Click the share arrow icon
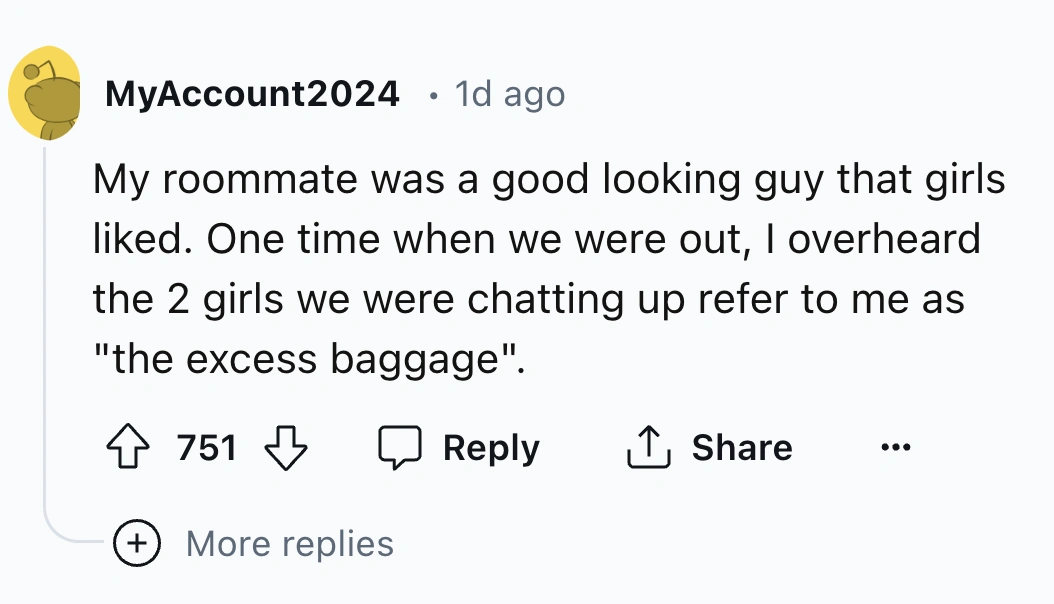The width and height of the screenshot is (1054, 604). pyautogui.click(x=645, y=448)
